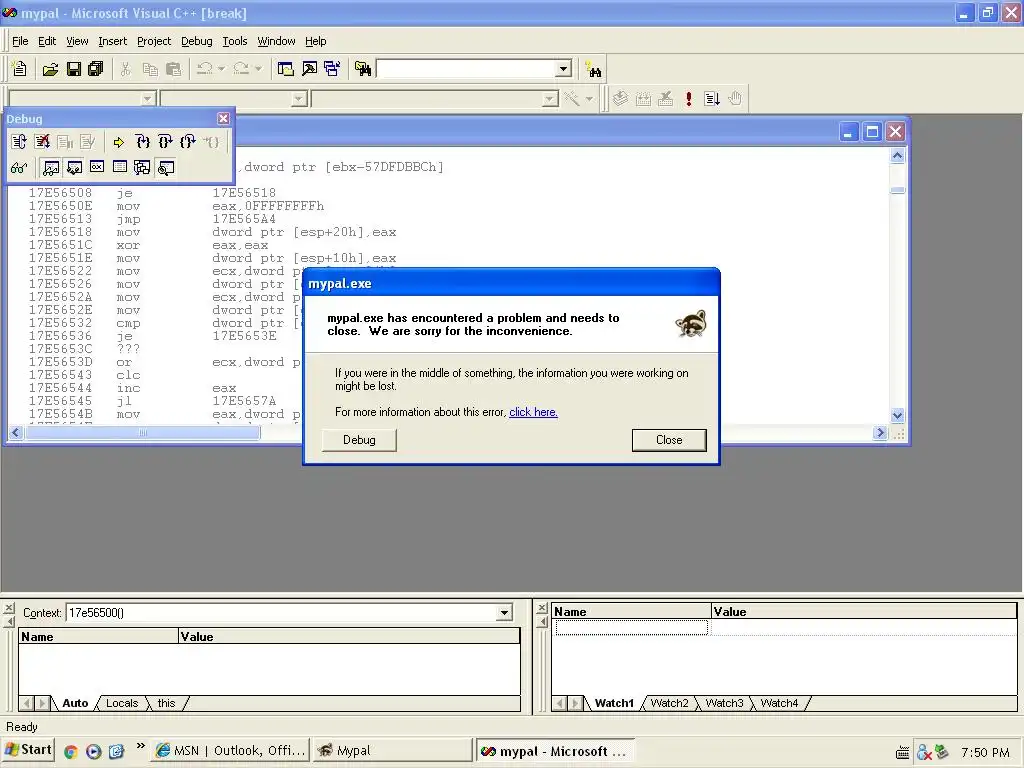Click the Build toolbar icon
Image resolution: width=1024 pixels, height=768 pixels.
tap(643, 99)
